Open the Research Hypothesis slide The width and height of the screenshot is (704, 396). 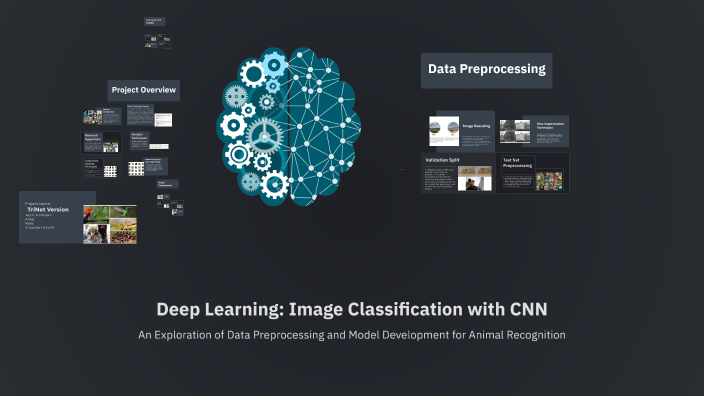click(101, 143)
